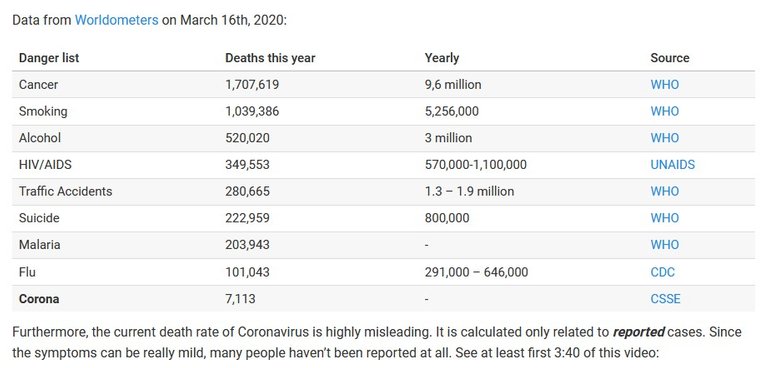Click the HIV/AIDS yearly estimate cell
The height and width of the screenshot is (368, 768).
(x=476, y=165)
